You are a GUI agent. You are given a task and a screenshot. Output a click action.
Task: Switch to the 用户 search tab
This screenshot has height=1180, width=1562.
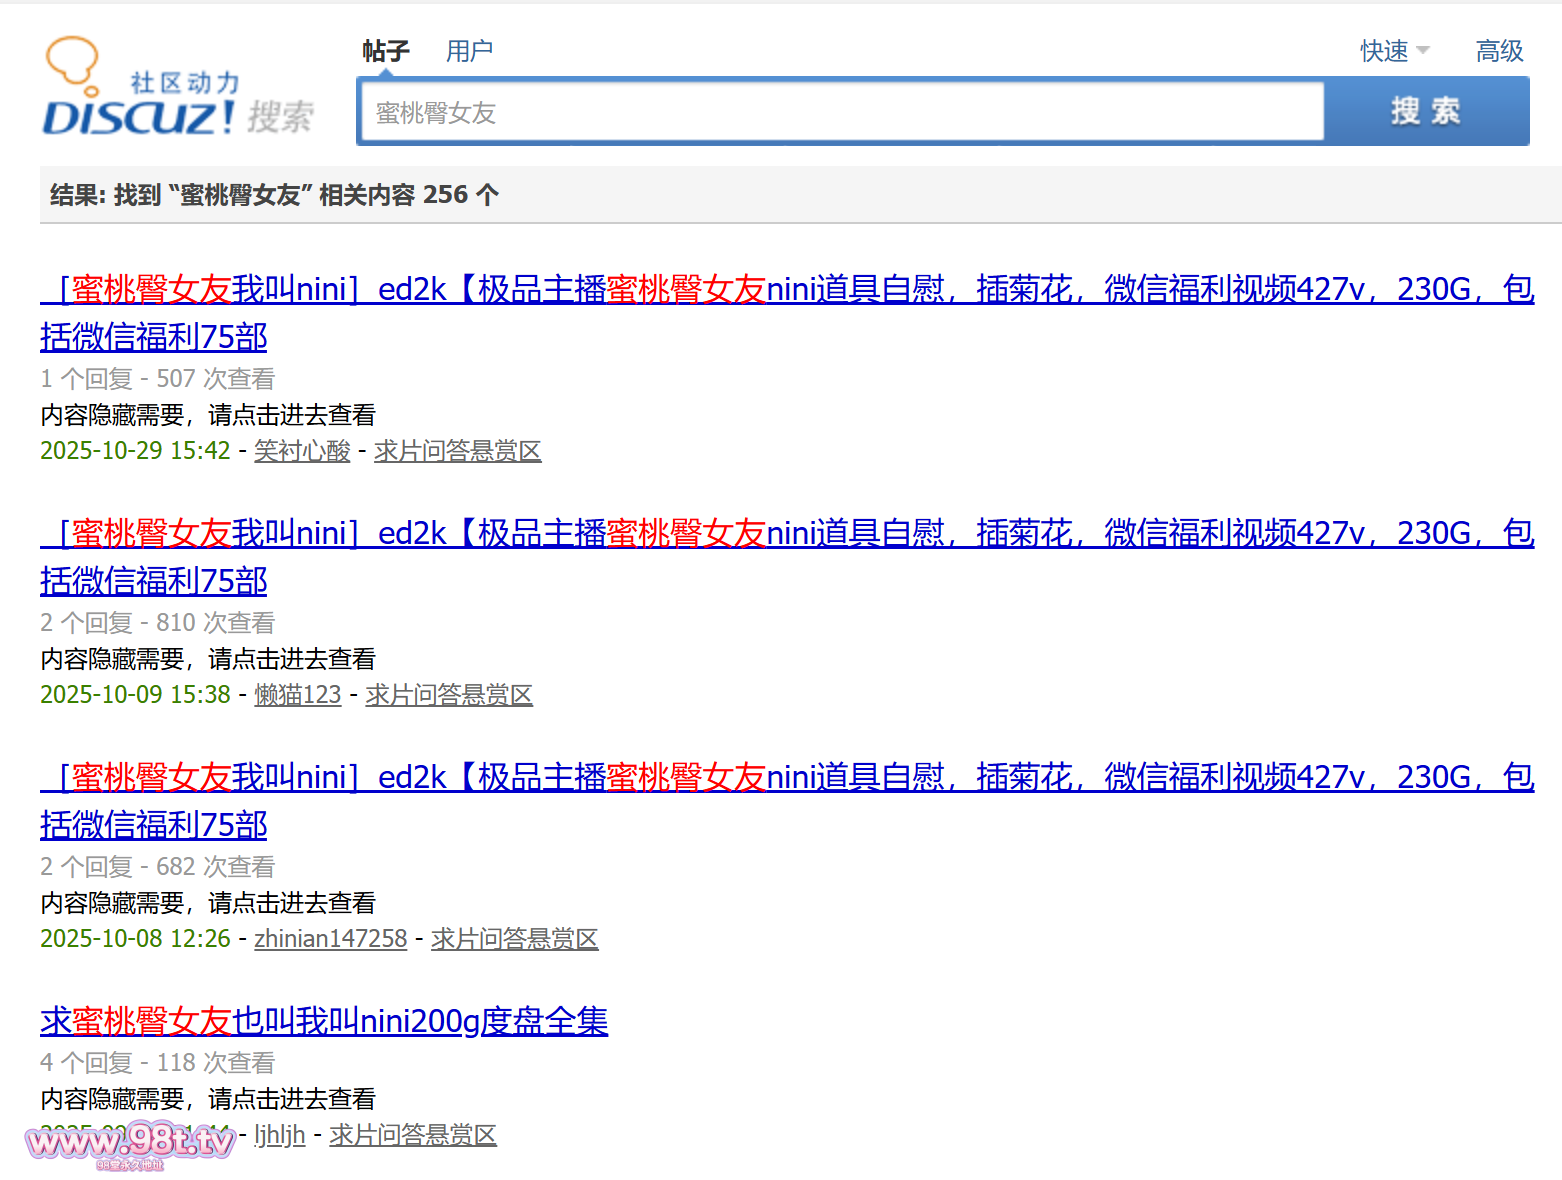(469, 51)
